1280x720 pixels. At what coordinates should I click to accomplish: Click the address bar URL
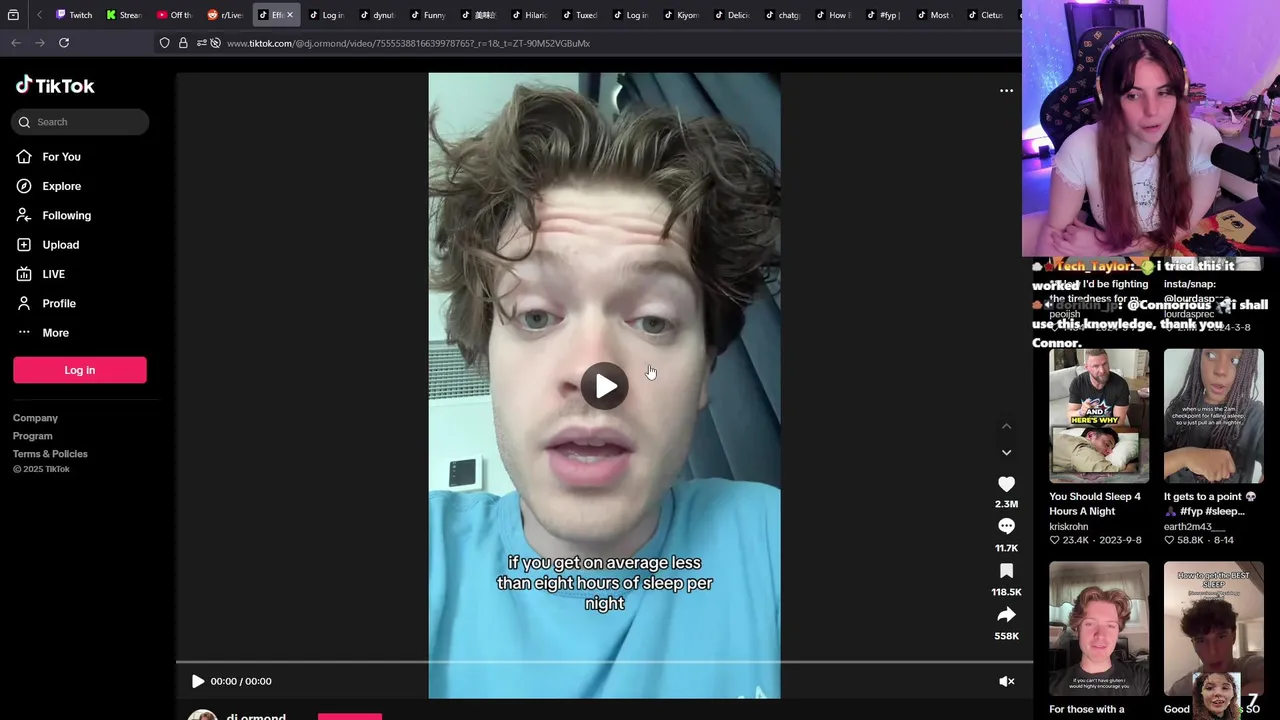pyautogui.click(x=408, y=43)
